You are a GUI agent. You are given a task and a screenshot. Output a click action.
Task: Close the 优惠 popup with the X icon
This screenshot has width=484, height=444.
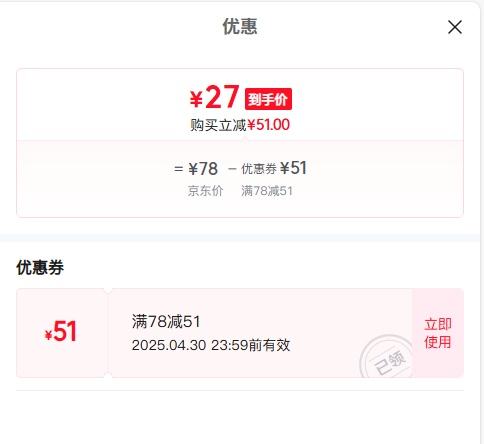point(455,27)
